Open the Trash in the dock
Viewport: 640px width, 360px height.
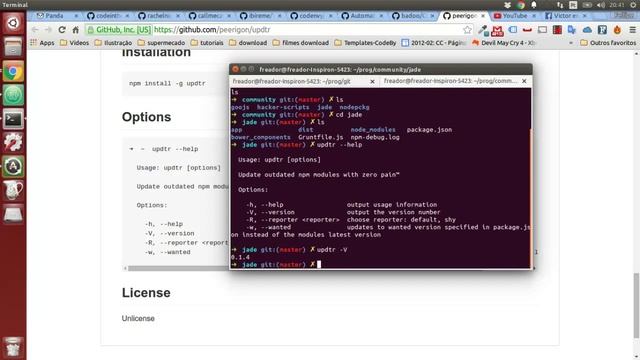point(13,347)
